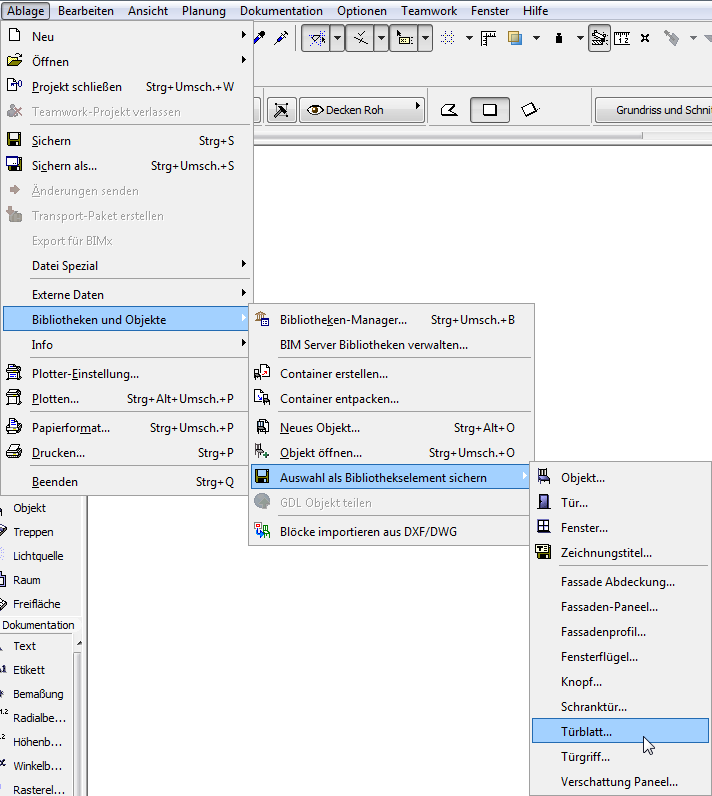Click the slab settings dialog icon
Screen dimensions: 712x796
click(x=281, y=110)
